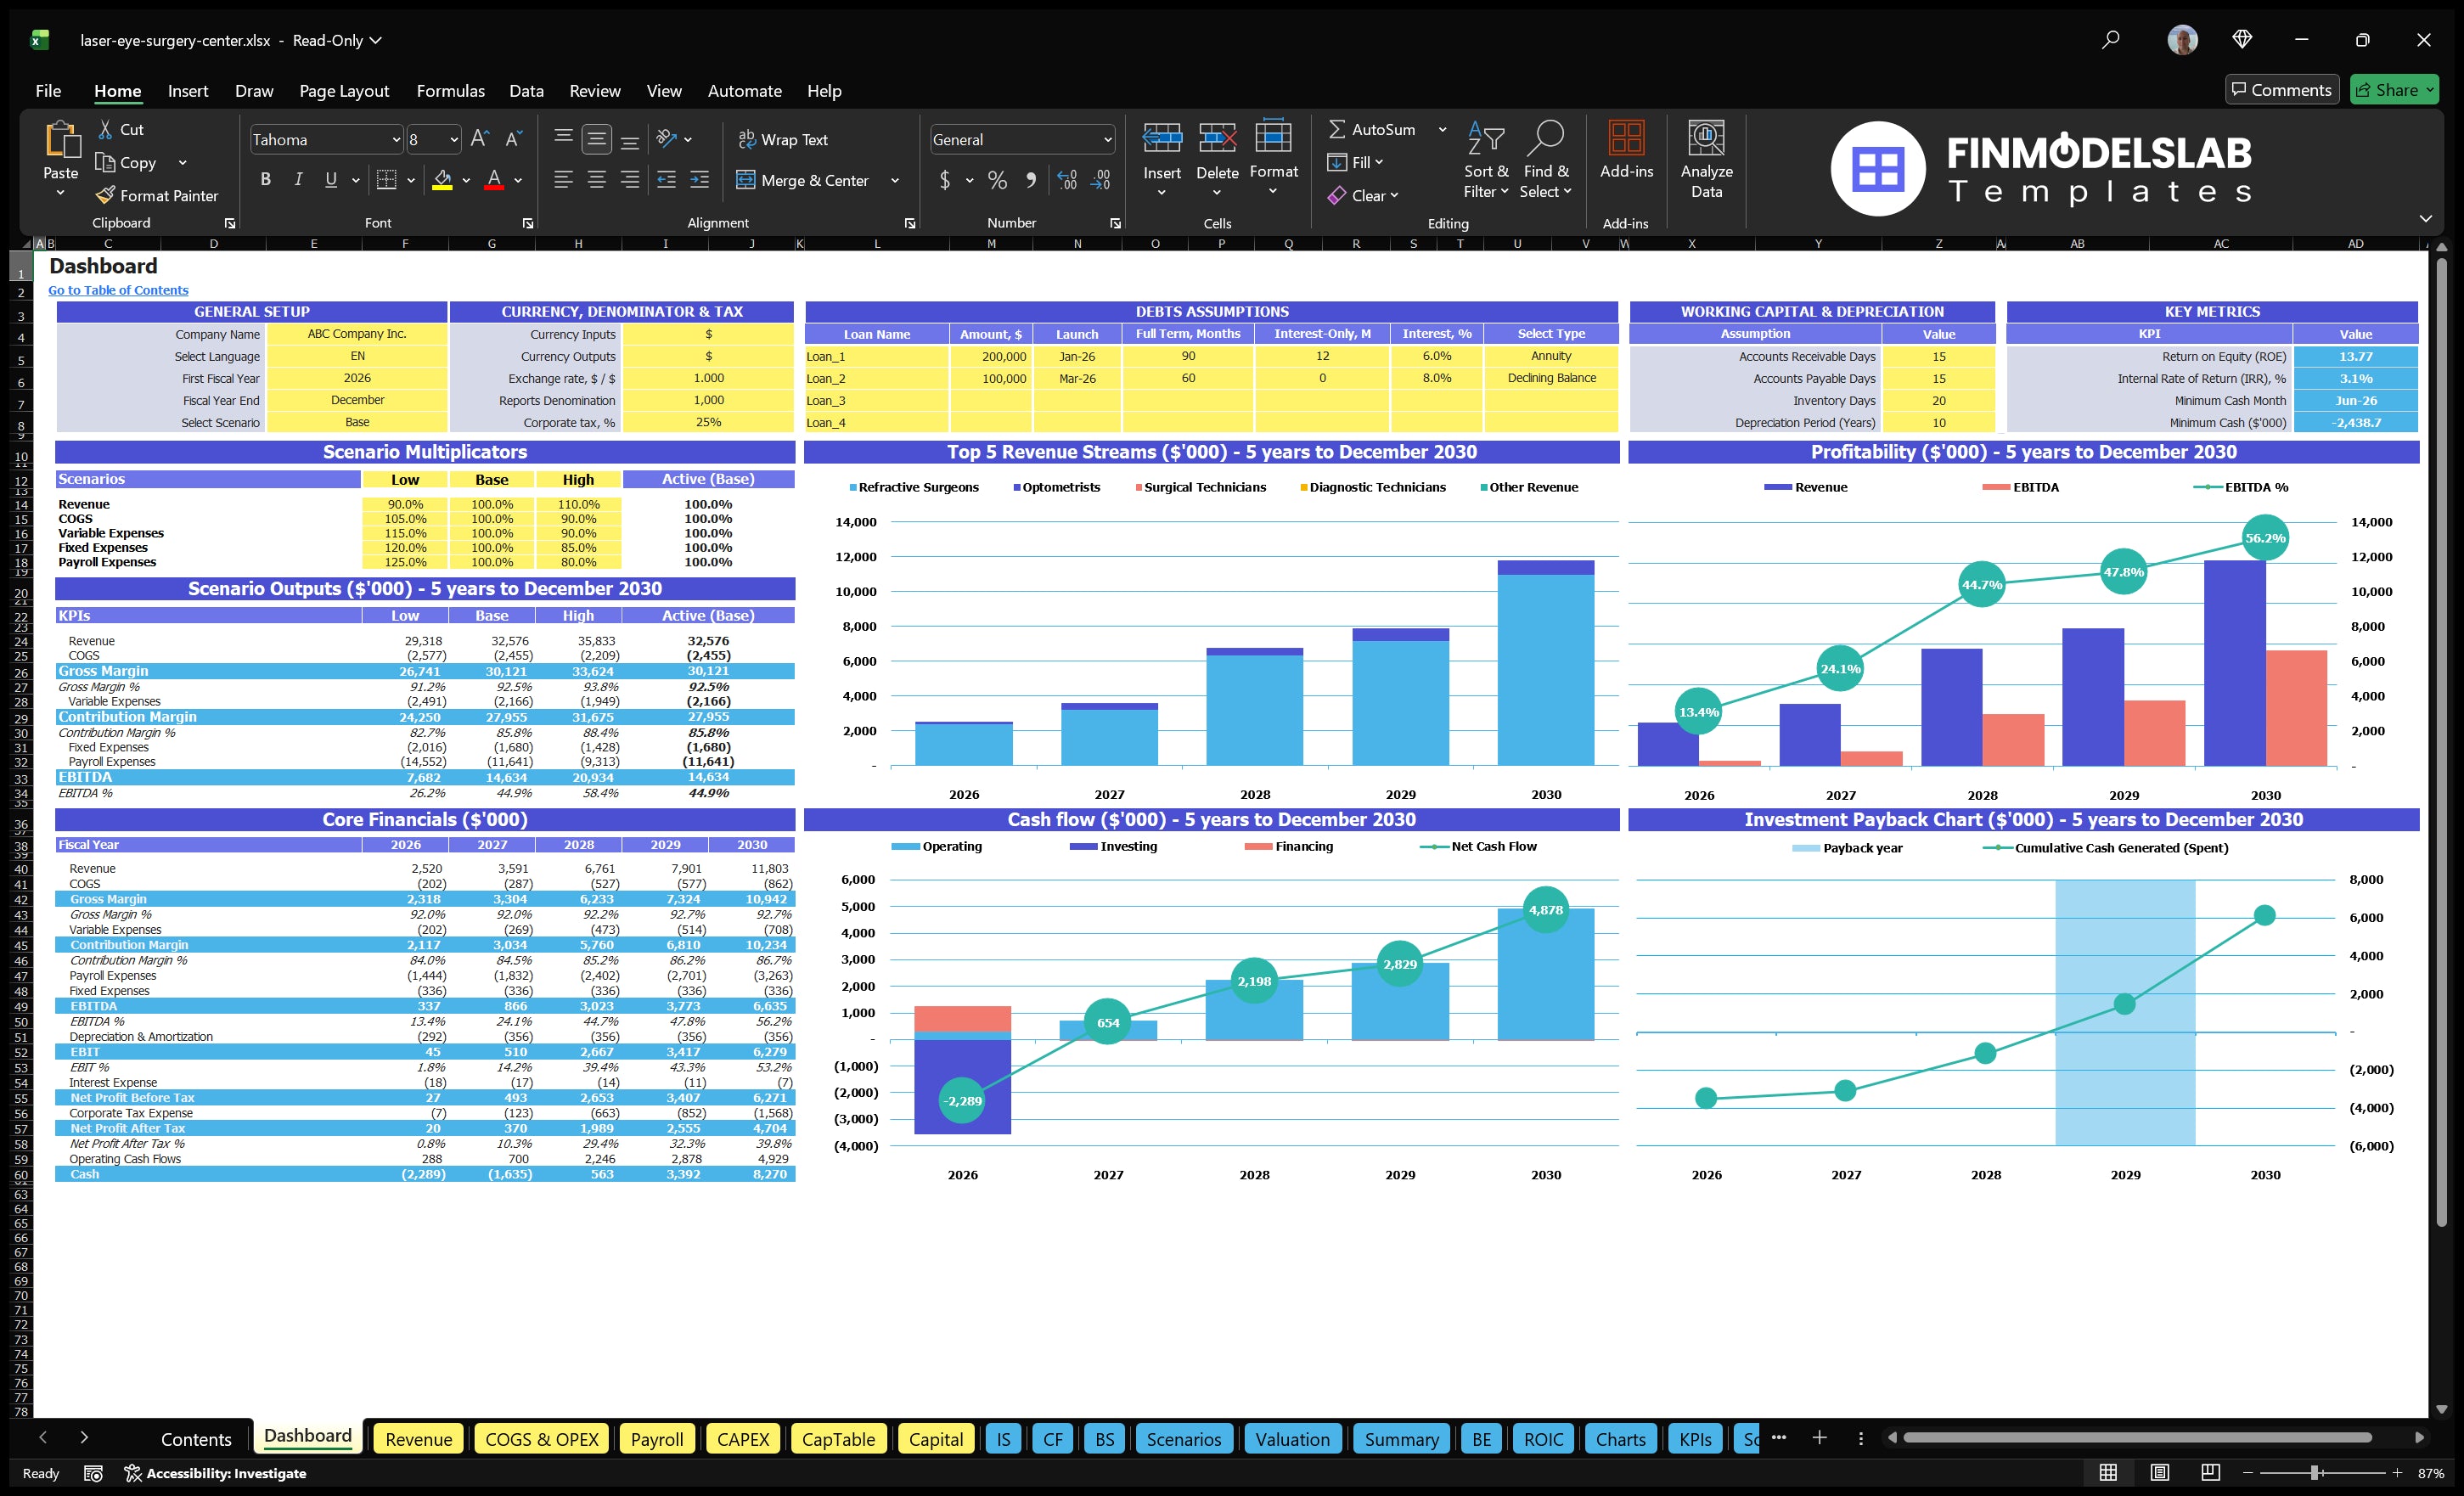Open the Revenue sheet tab

coord(418,1439)
